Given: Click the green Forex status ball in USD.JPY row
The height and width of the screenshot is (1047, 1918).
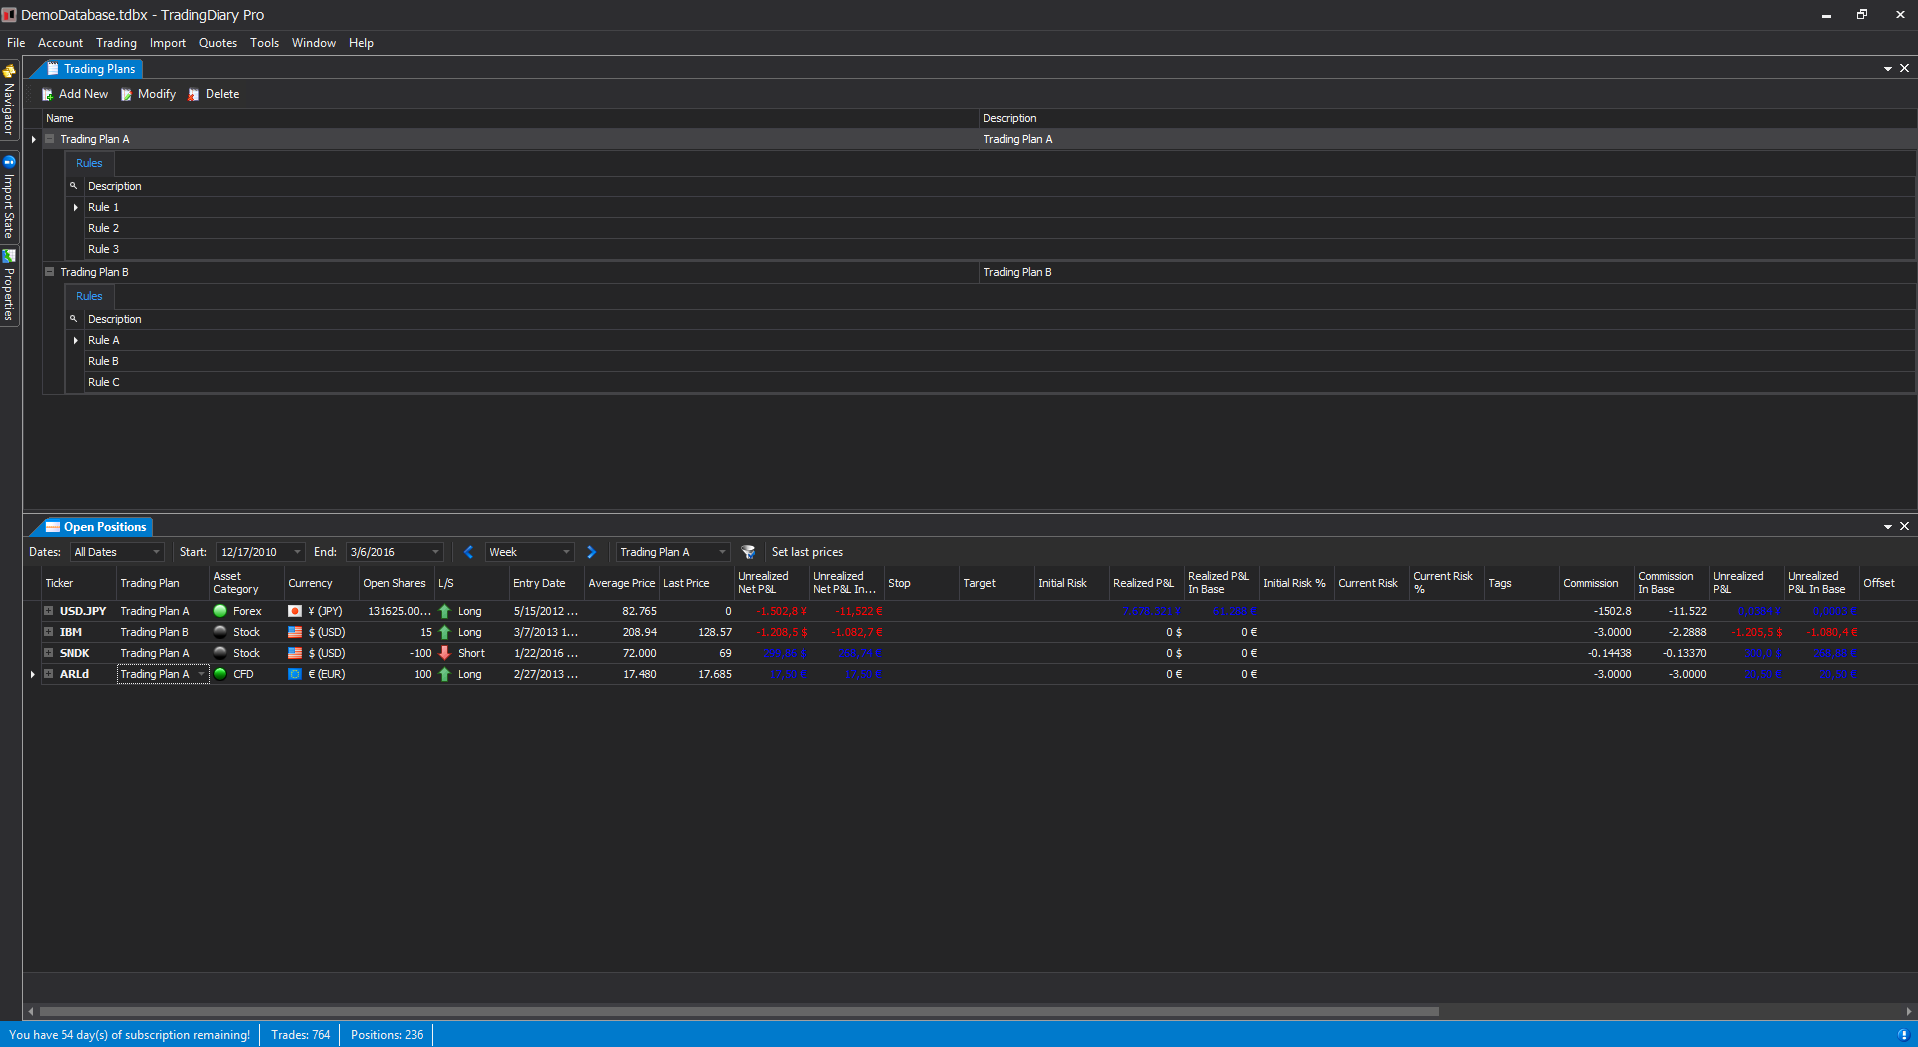Looking at the screenshot, I should 220,611.
